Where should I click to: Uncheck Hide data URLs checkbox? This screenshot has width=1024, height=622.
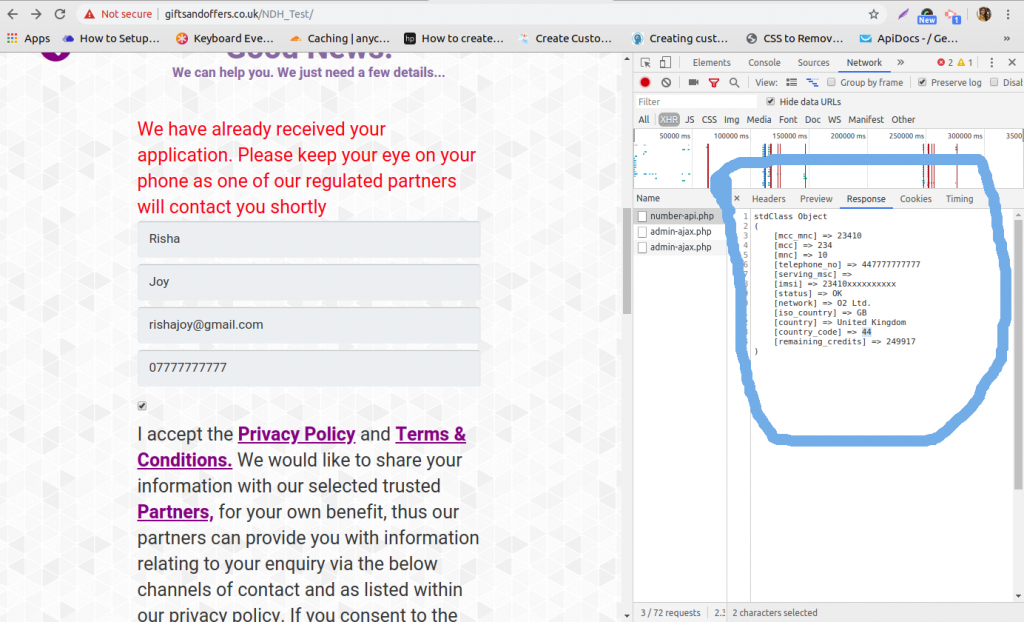[x=770, y=102]
